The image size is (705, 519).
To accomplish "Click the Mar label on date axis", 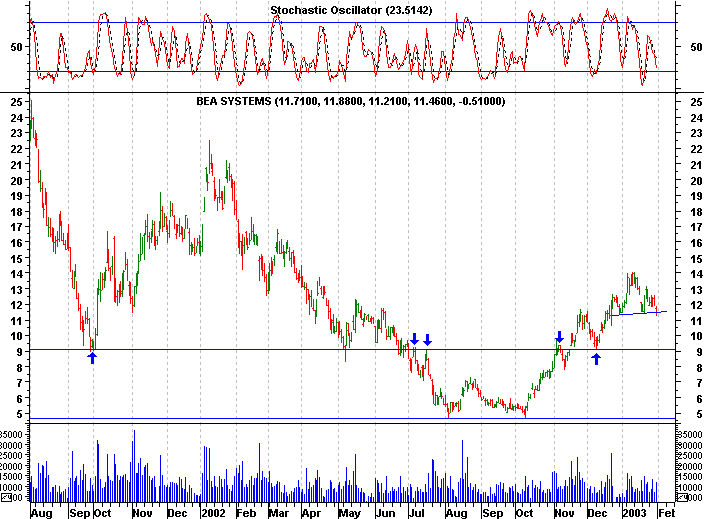I will [x=279, y=513].
